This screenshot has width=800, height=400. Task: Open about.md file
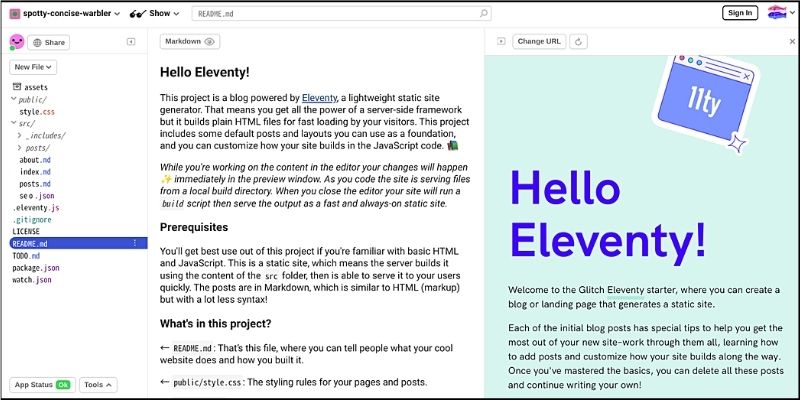pos(35,160)
